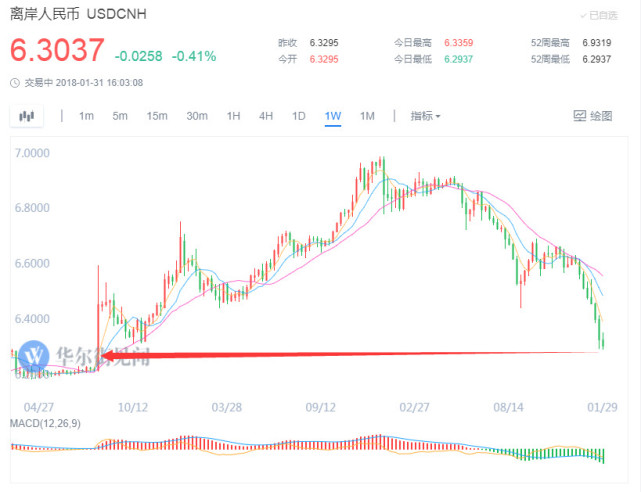Click the 离岸人民币 USDCNH title
Viewport: 641px width, 492px height.
point(78,14)
